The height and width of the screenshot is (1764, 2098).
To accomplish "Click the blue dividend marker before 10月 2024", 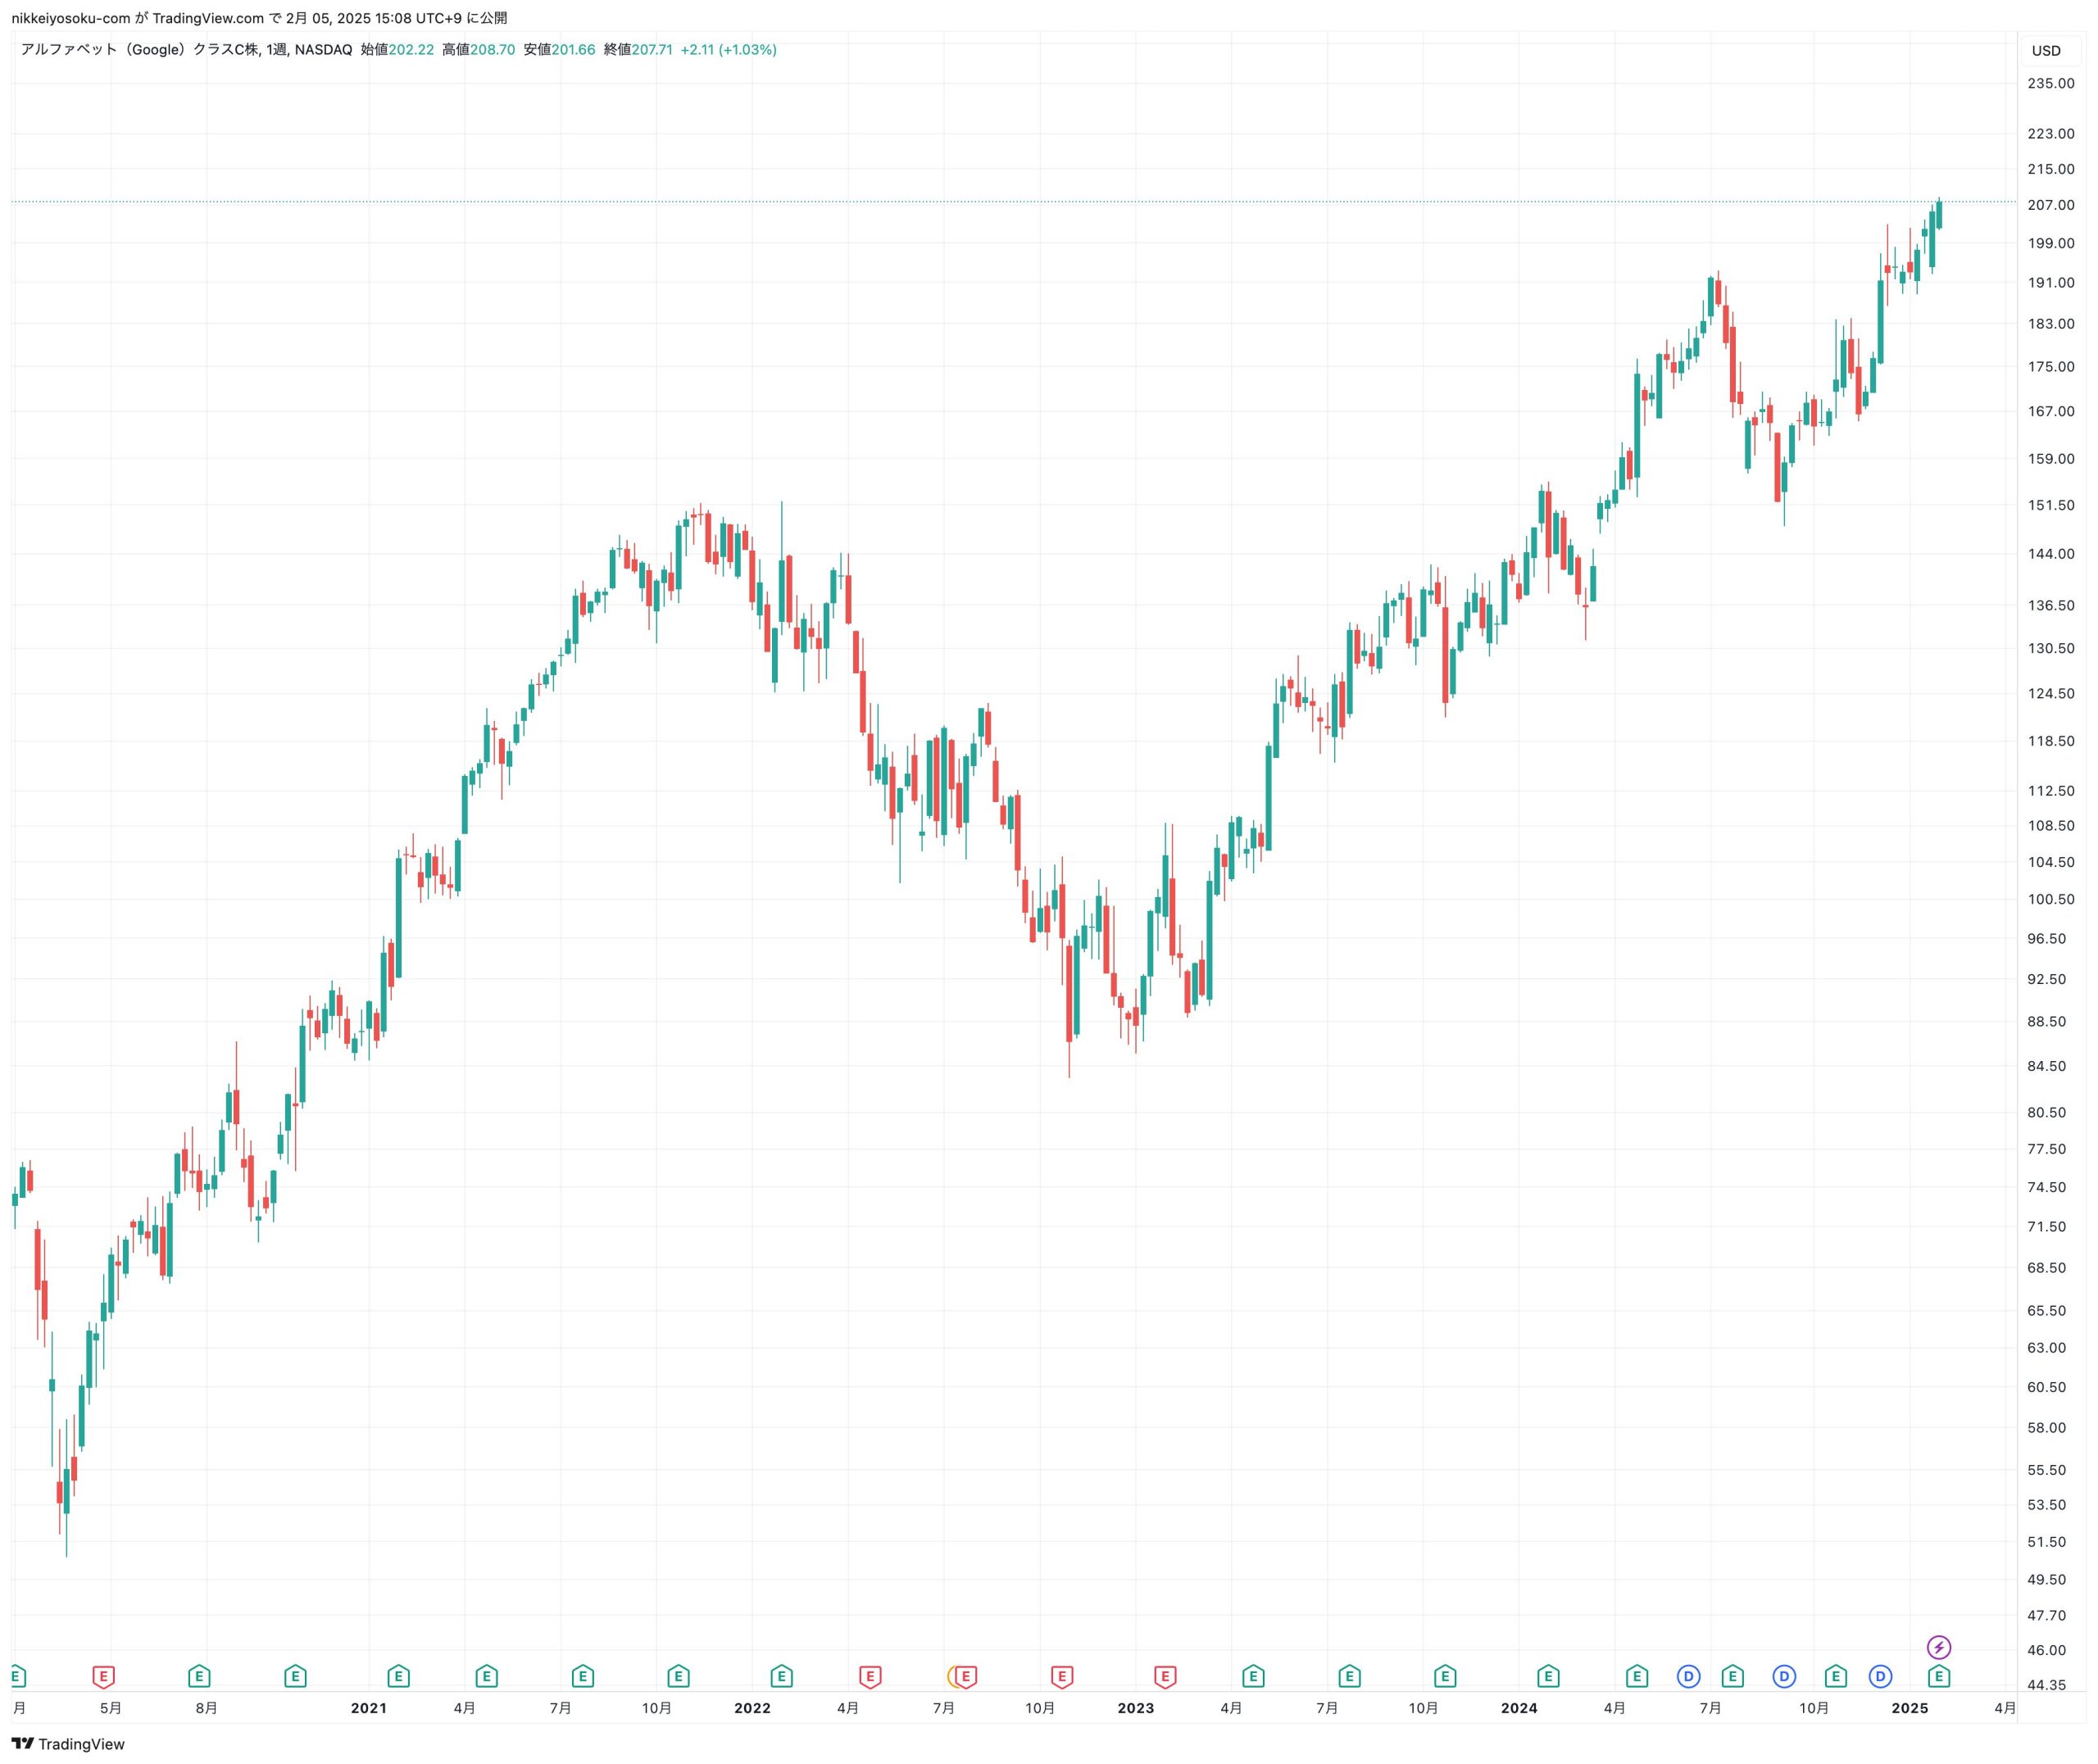I will (x=1784, y=1676).
